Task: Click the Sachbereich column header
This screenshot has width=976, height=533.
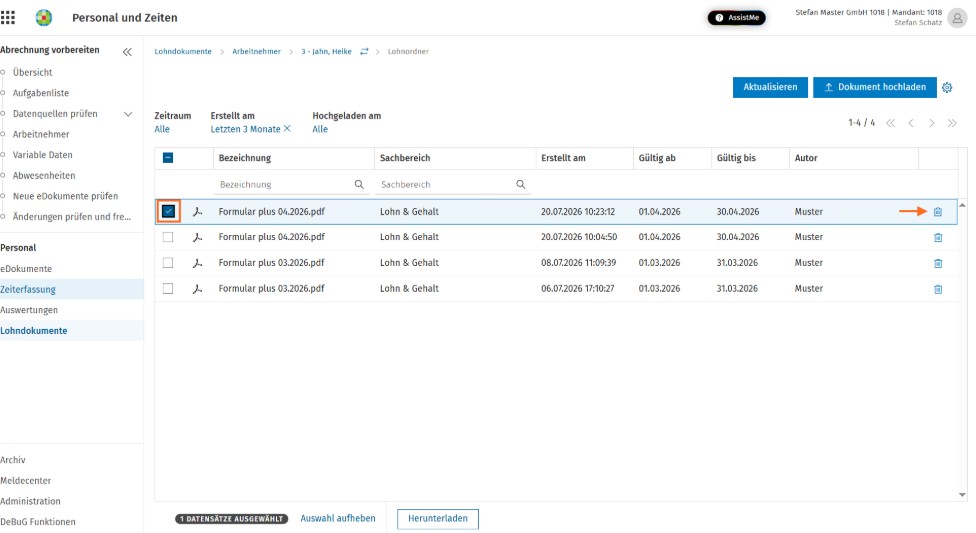Action: pos(405,158)
